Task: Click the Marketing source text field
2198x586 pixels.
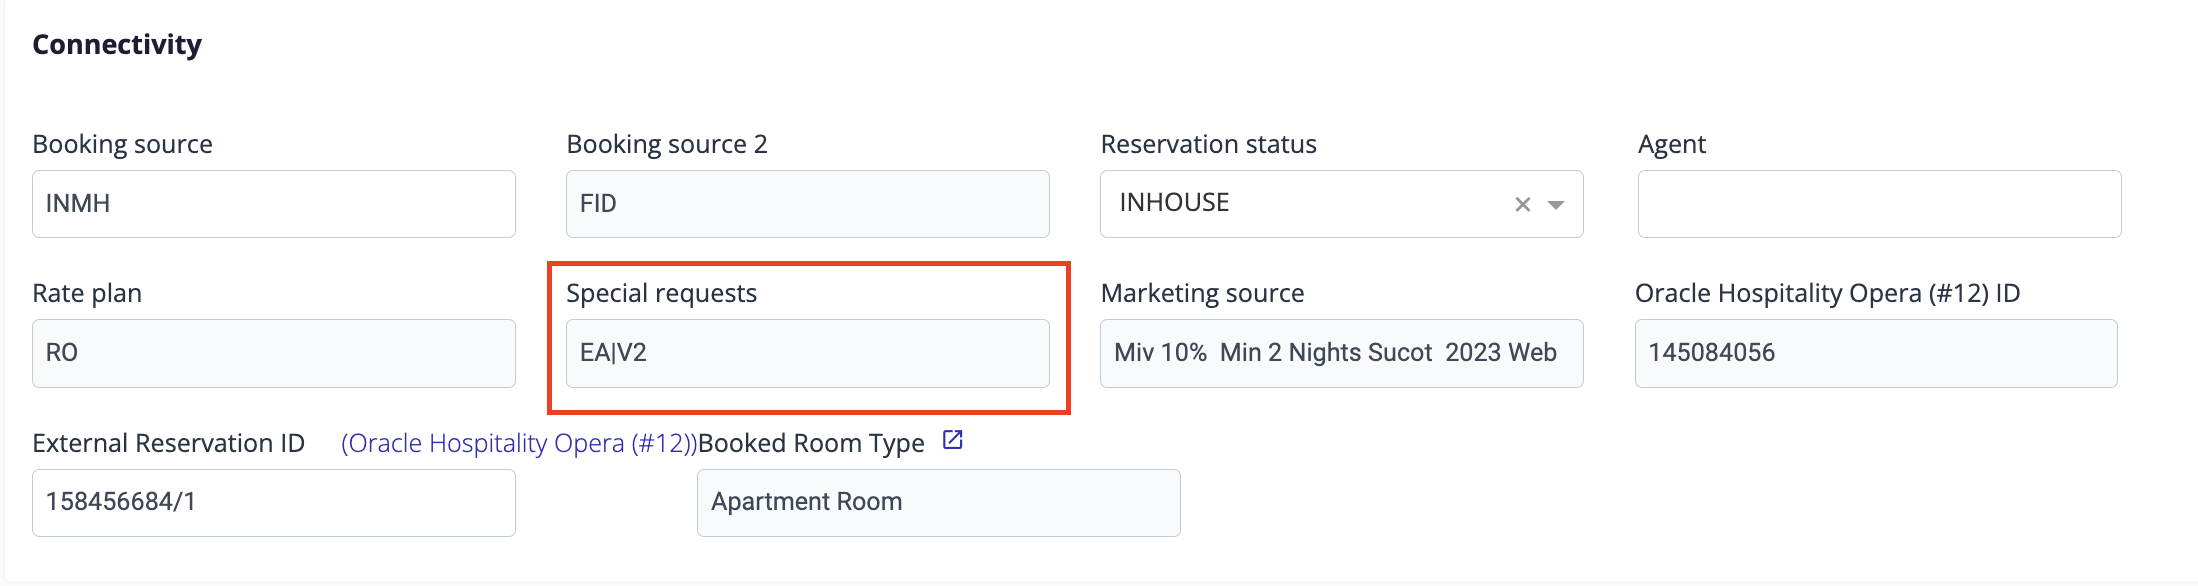Action: pos(1342,353)
